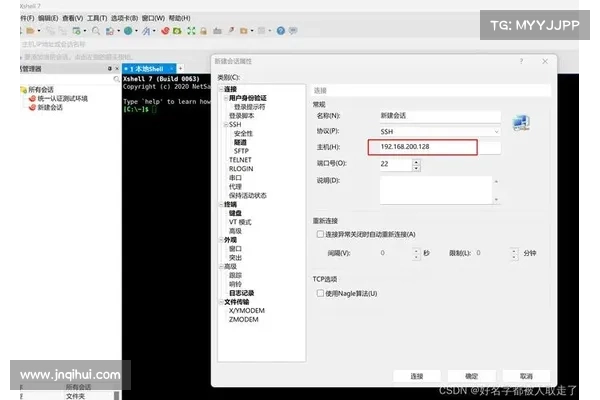Open dropdown arrow next to open folder icon

(x=39, y=31)
